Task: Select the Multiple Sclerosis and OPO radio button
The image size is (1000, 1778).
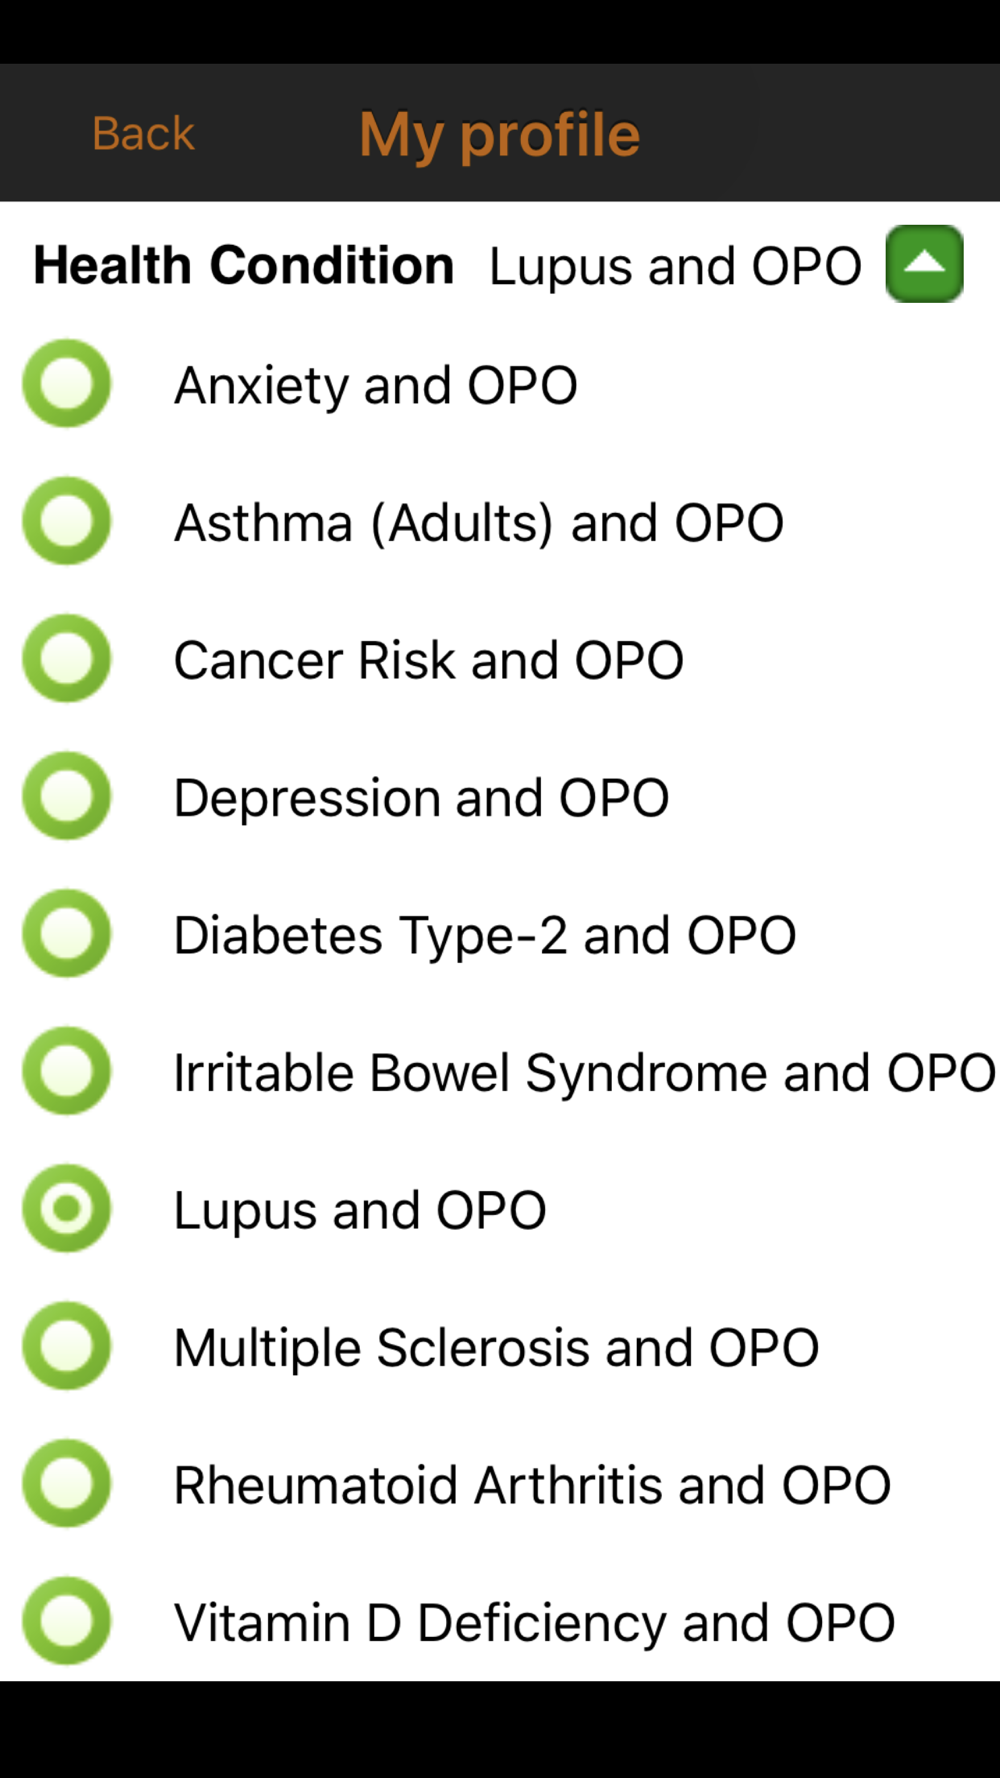Action: click(67, 1346)
